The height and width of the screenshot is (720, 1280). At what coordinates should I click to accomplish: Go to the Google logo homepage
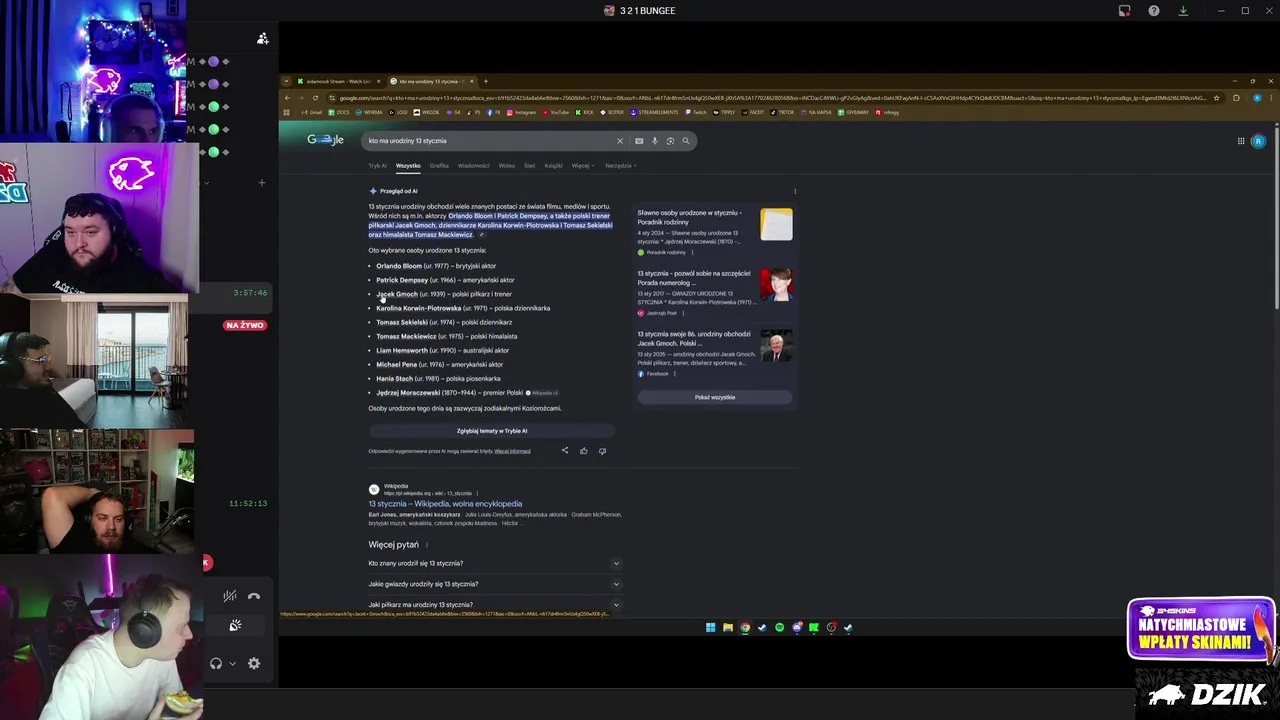coord(325,140)
